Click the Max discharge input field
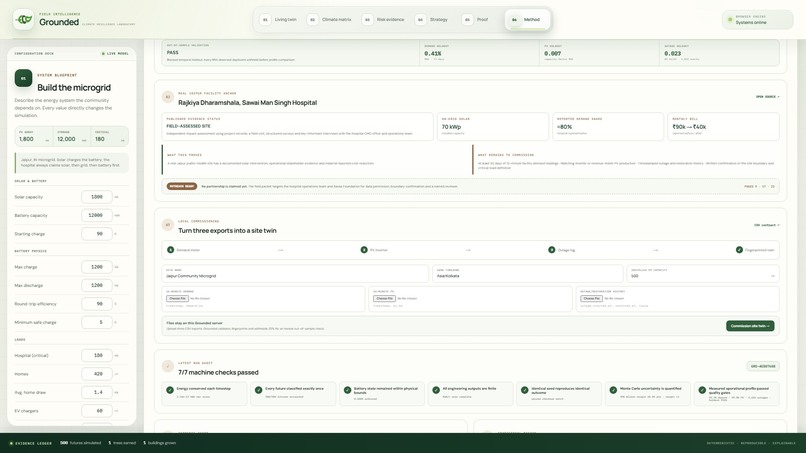 click(97, 285)
